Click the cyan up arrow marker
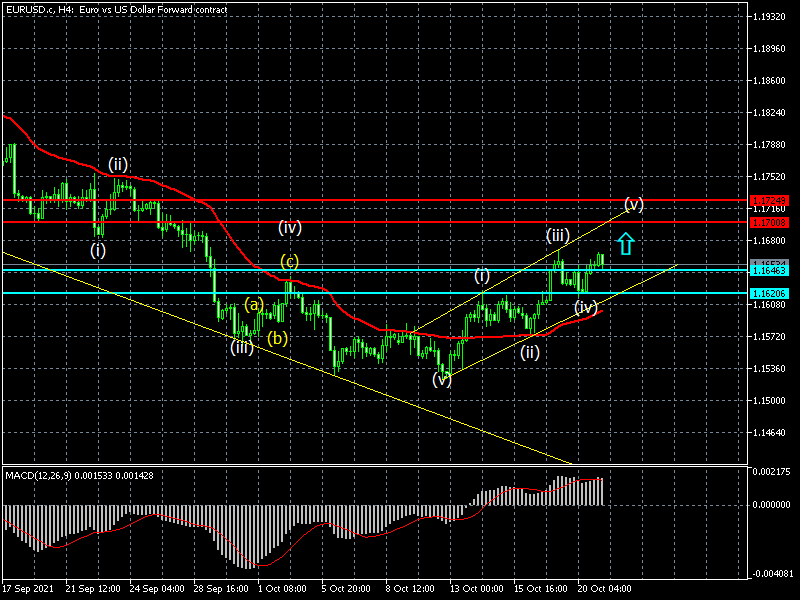 click(x=626, y=243)
